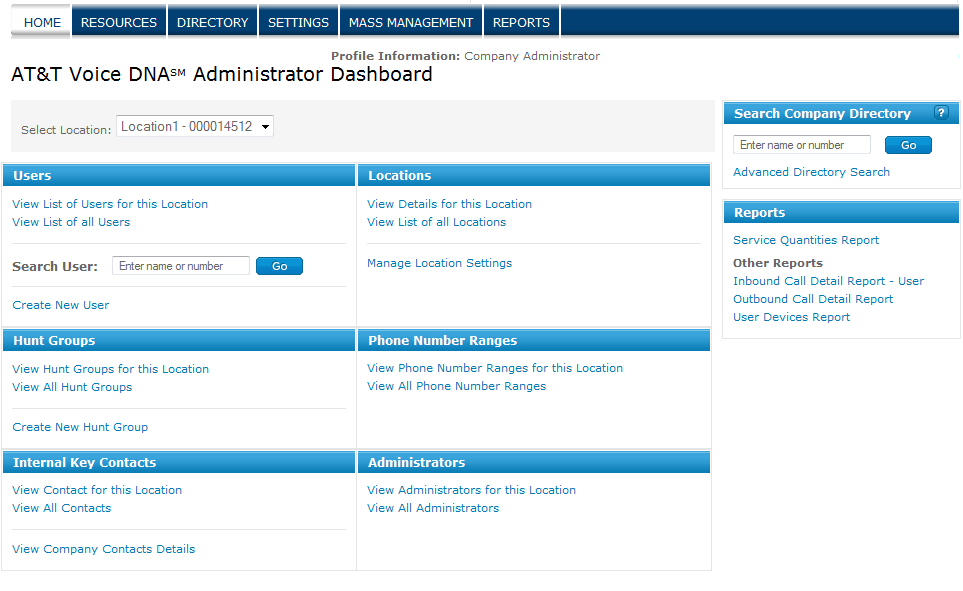Image resolution: width=963 pixels, height=591 pixels.
Task: Click the Administrators panel header
Action: 534,462
